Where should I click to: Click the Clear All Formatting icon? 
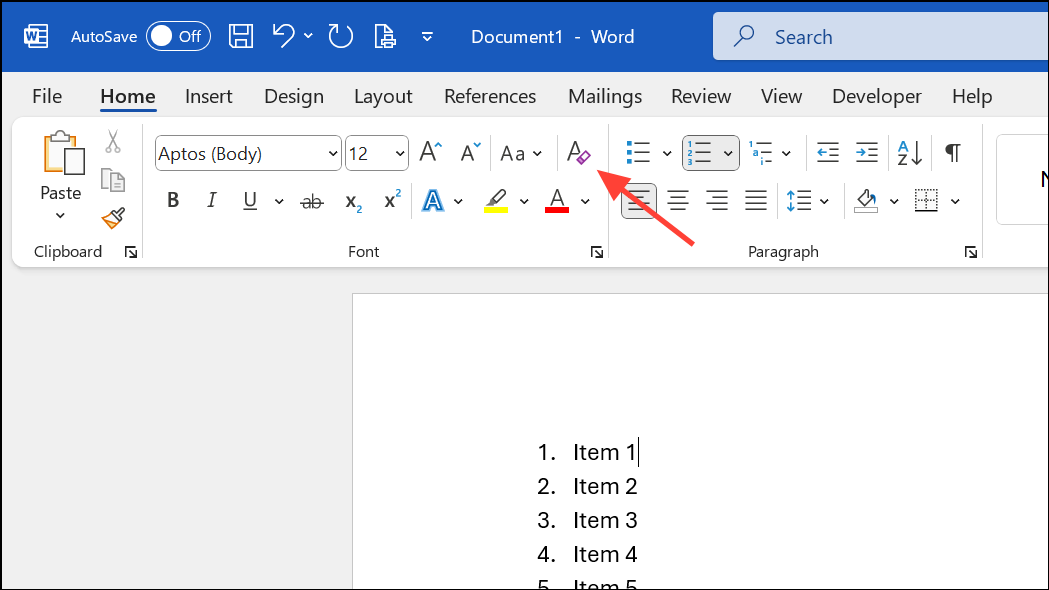pyautogui.click(x=578, y=152)
